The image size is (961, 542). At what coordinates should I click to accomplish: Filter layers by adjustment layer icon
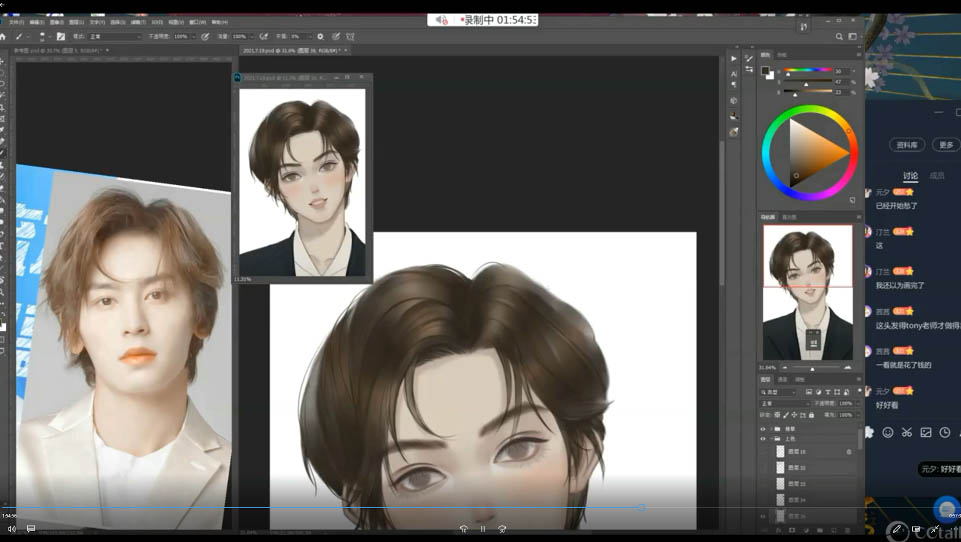point(819,392)
